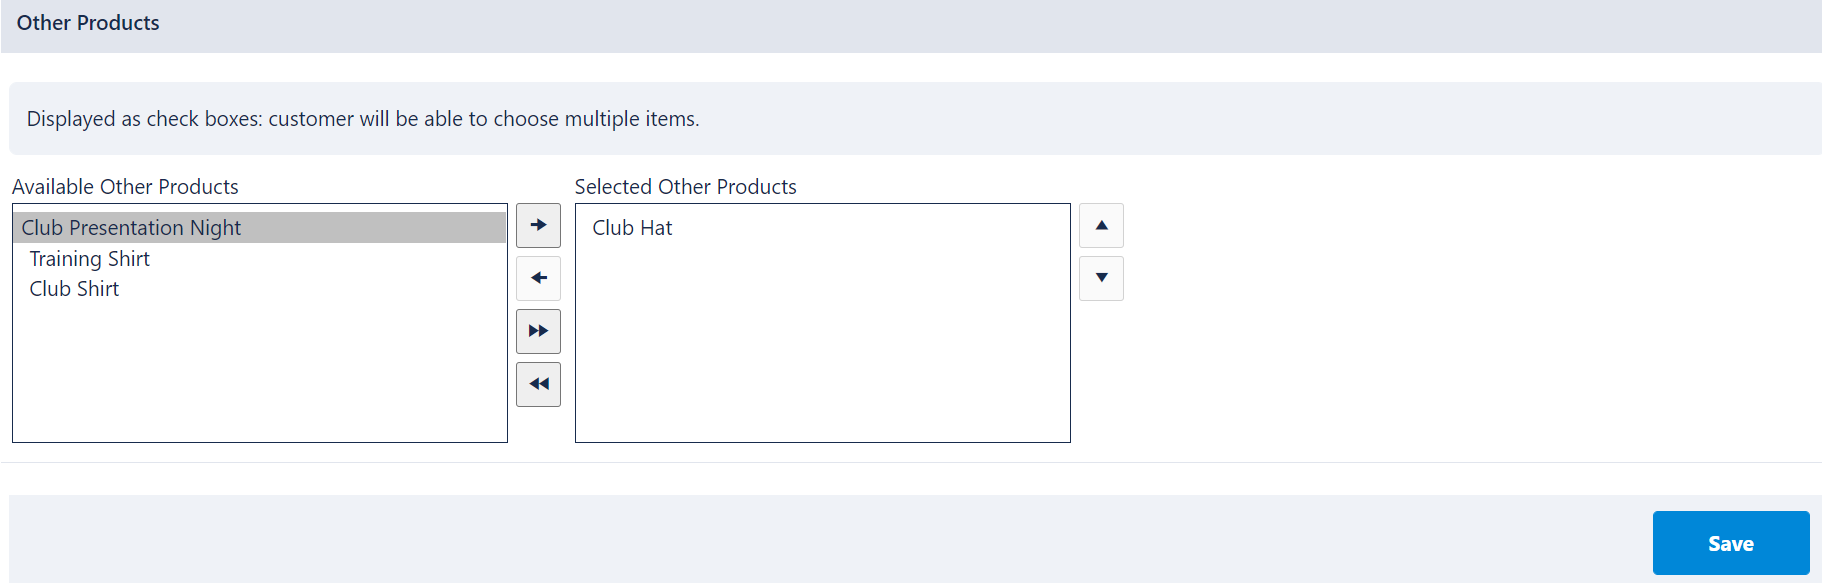Click the 'Displayed as check boxes' info banner

point(915,118)
